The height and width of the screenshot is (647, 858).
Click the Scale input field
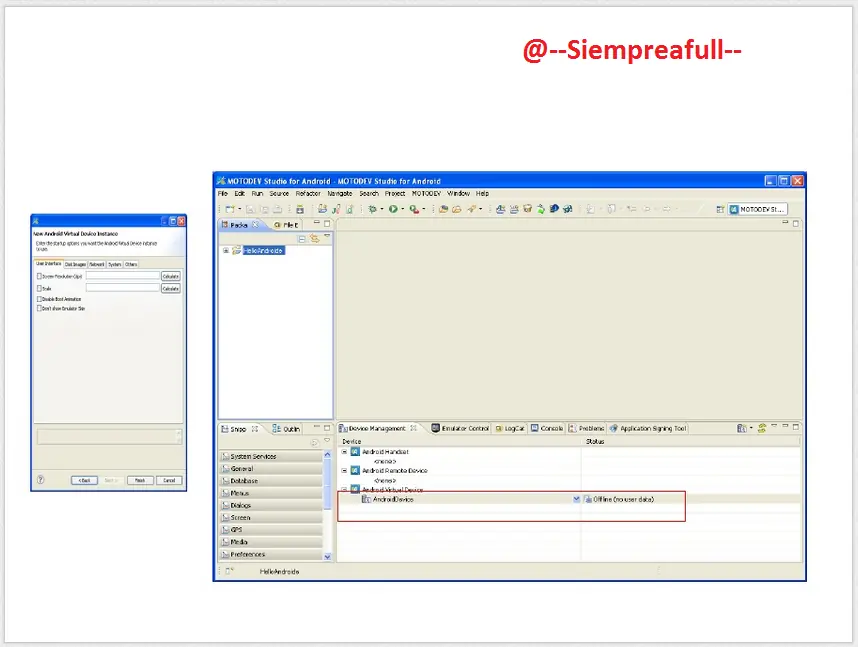click(x=123, y=288)
